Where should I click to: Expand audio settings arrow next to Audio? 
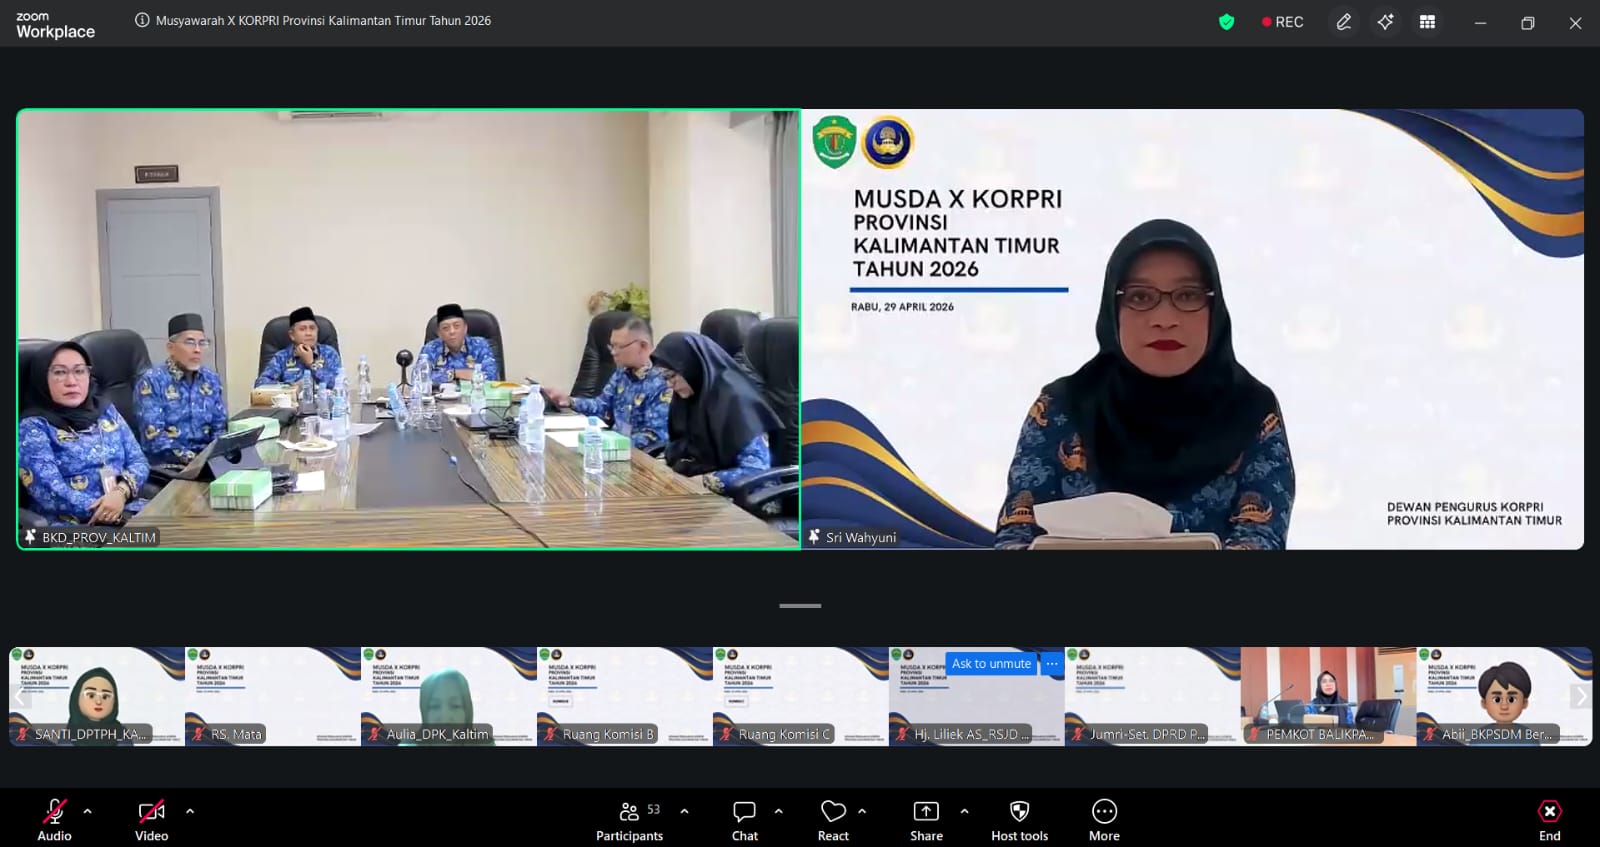[87, 811]
